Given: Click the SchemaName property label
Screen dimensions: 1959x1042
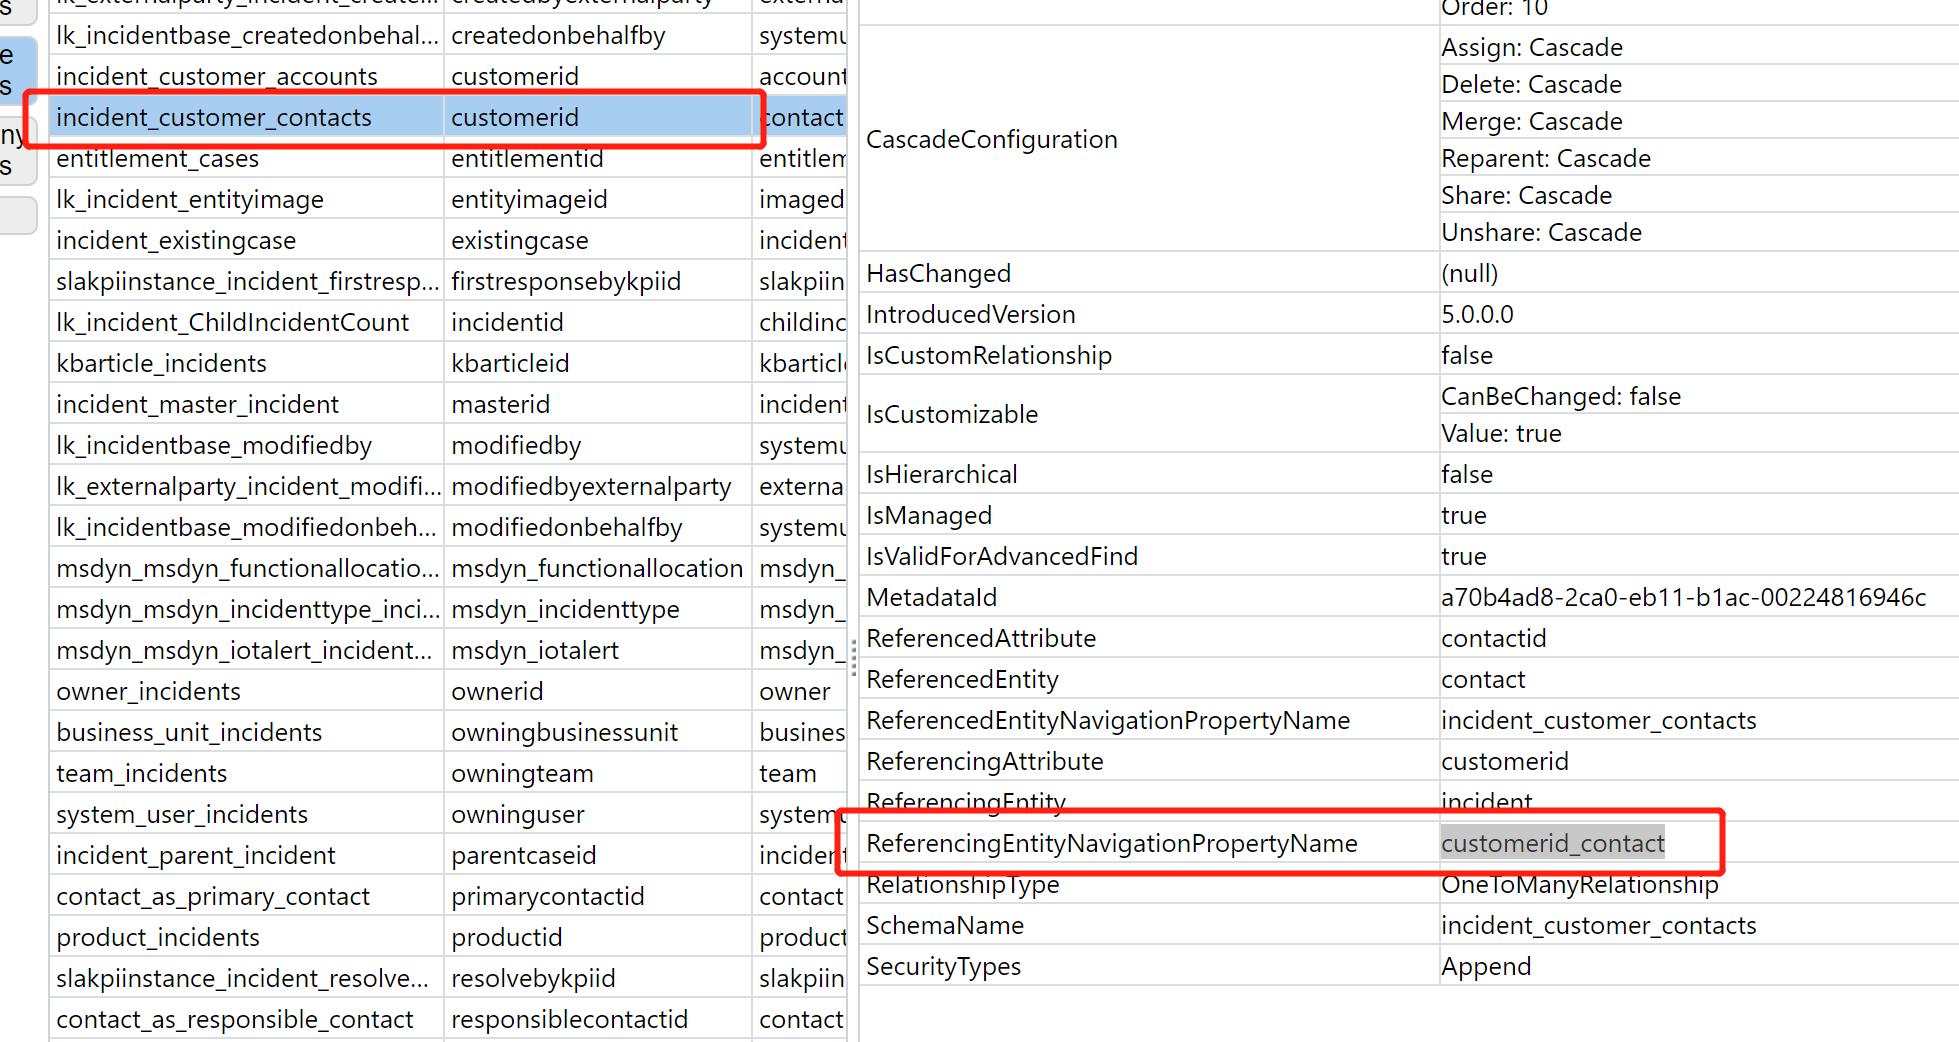Looking at the screenshot, I should coord(945,925).
